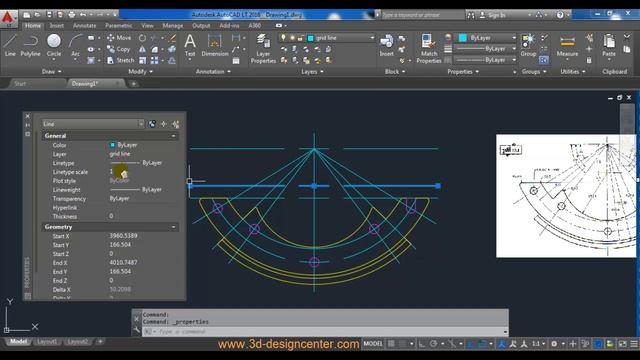This screenshot has height=360, width=640.
Task: Toggle grid display in status bar
Action: pyautogui.click(x=391, y=344)
